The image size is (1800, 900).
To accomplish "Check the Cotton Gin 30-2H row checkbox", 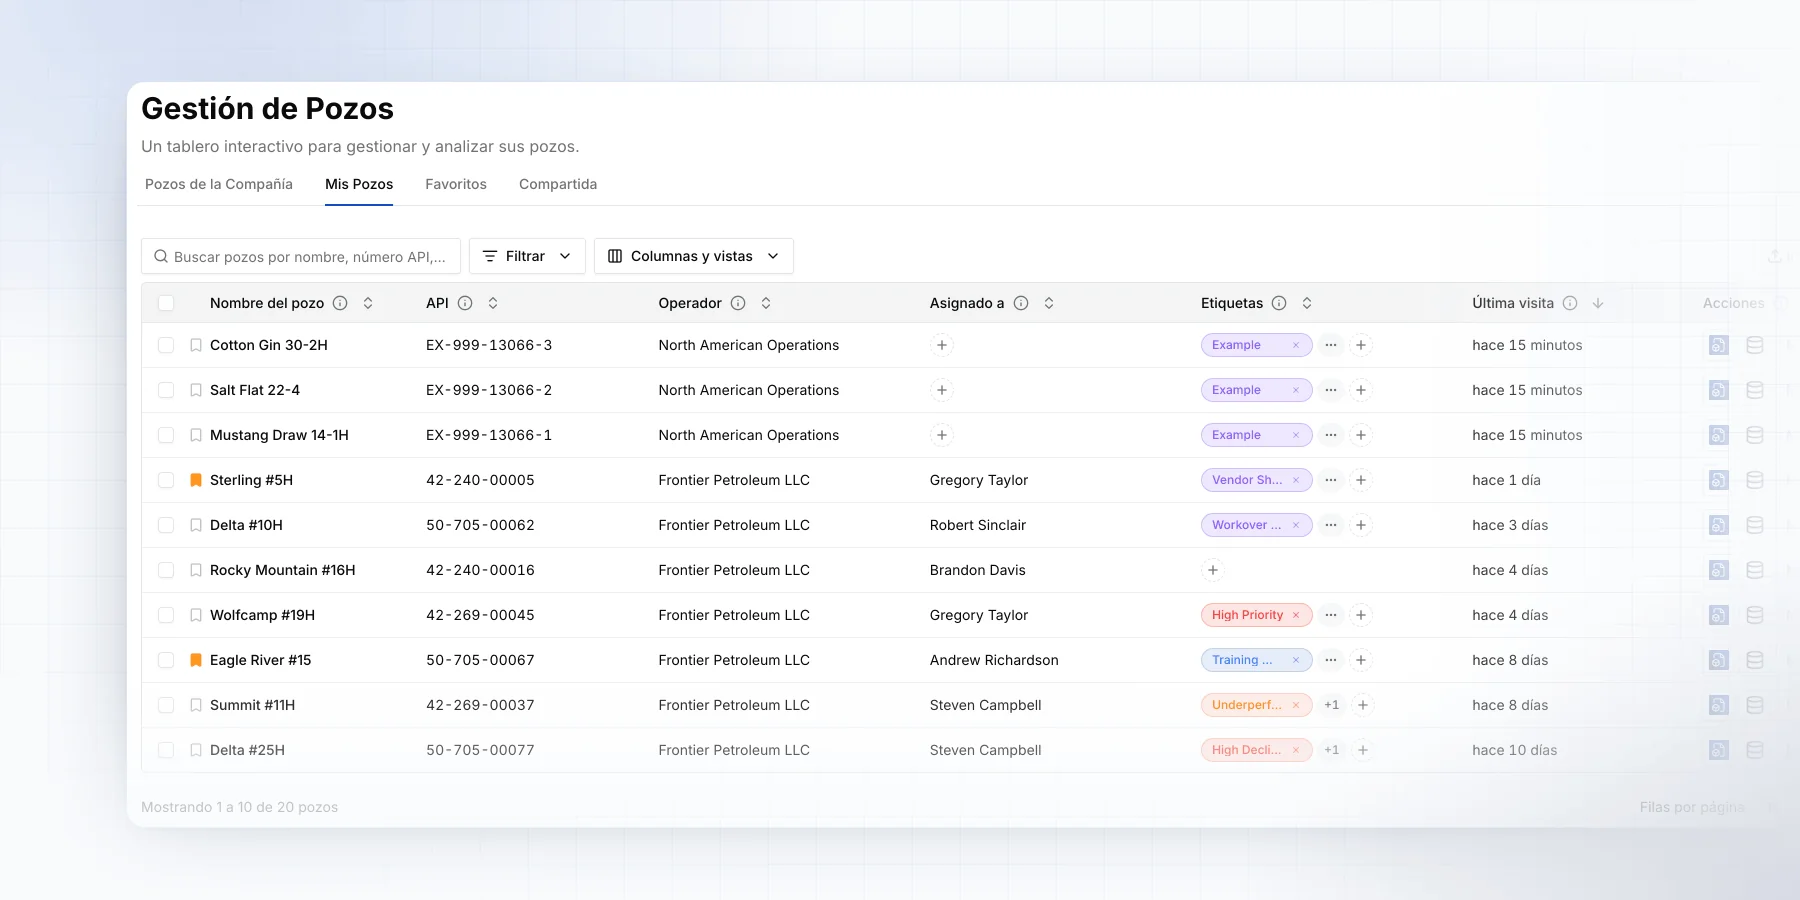I will pos(166,345).
